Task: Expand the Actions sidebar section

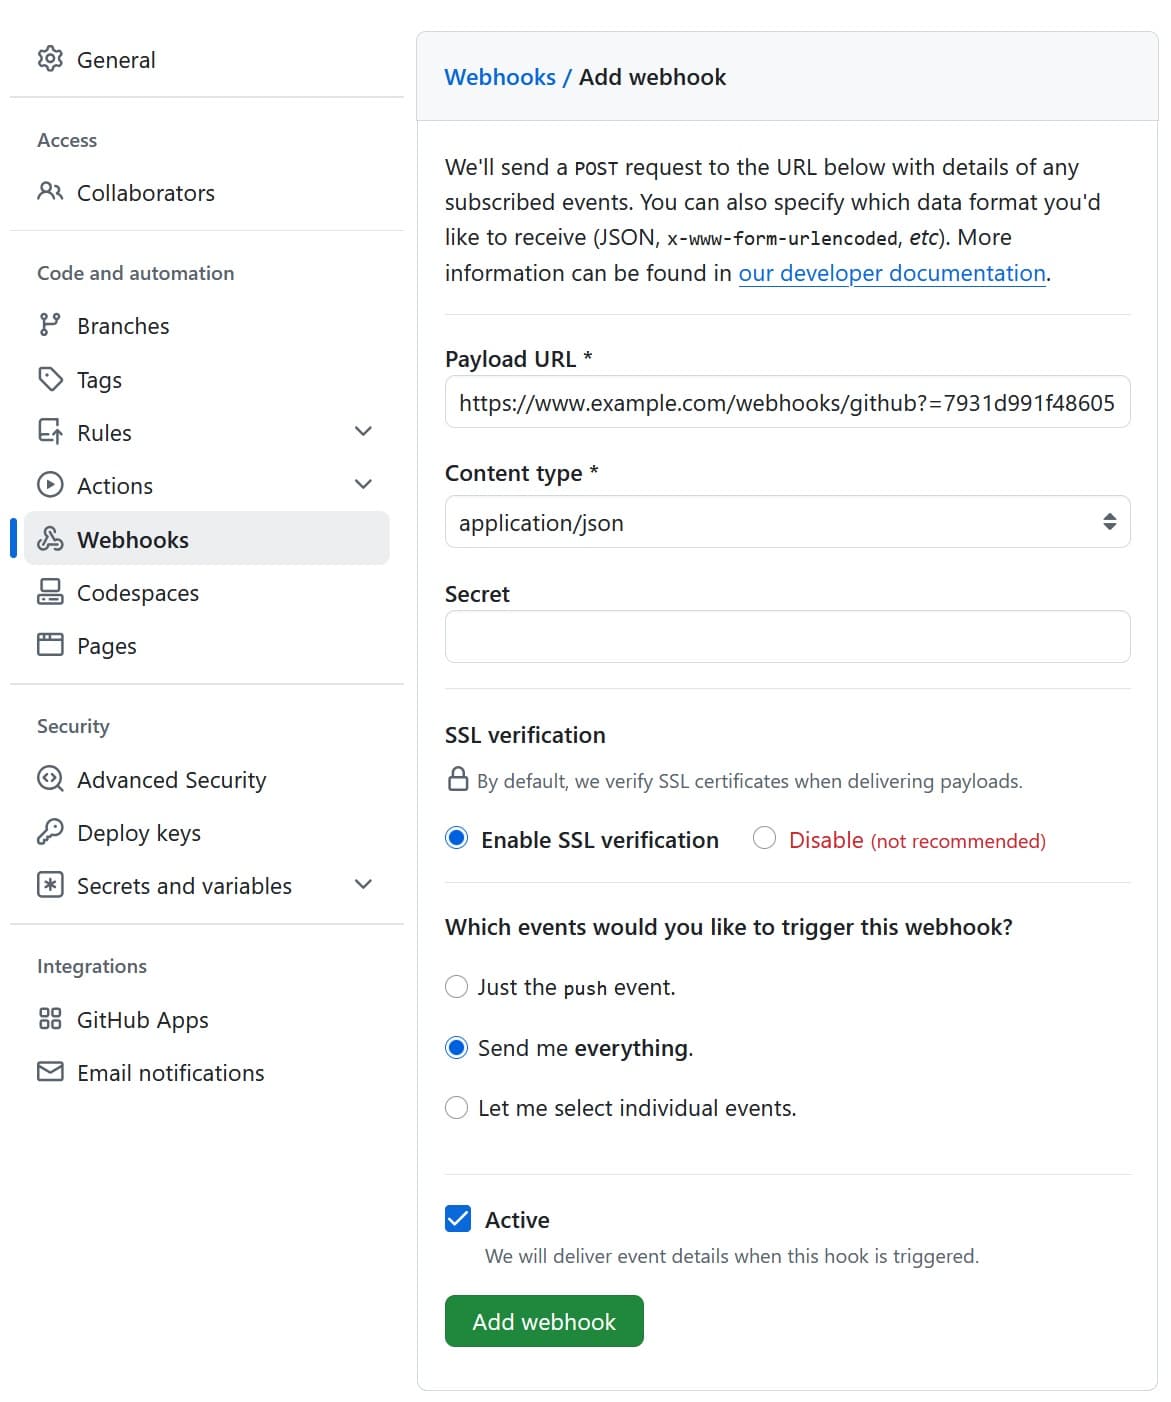Action: pyautogui.click(x=363, y=484)
